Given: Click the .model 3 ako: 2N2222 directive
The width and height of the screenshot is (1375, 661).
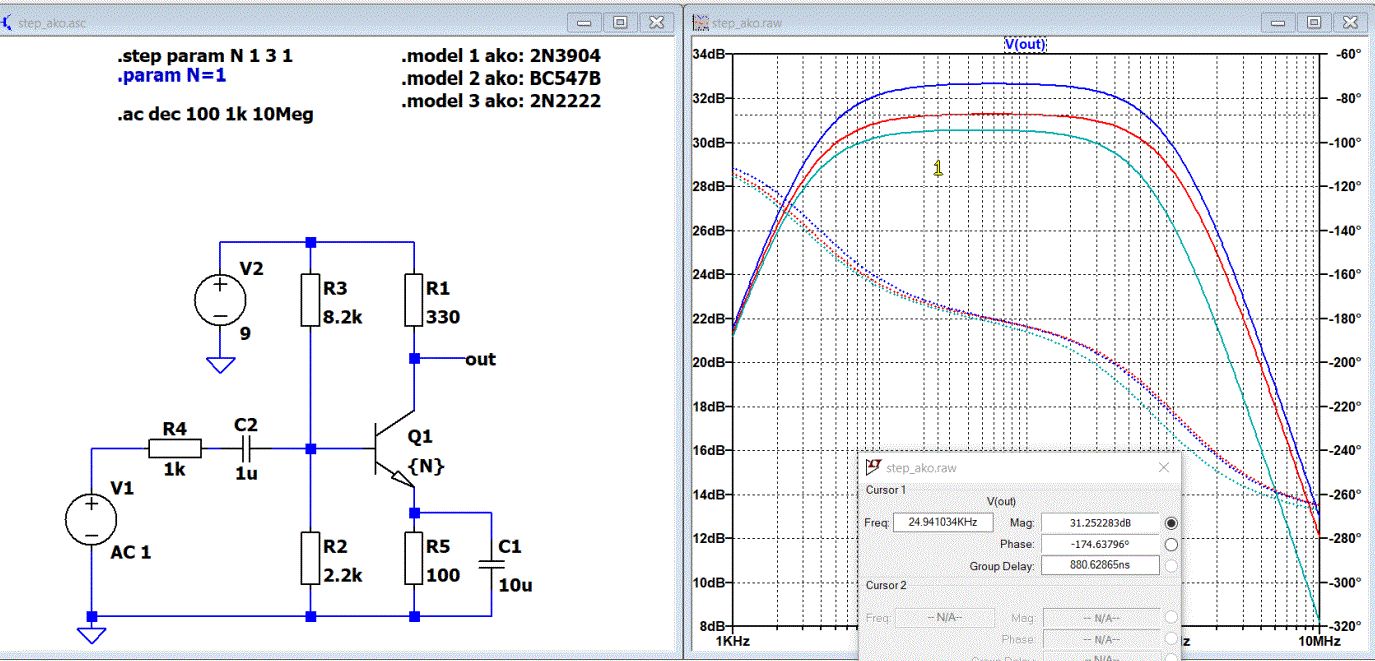Looking at the screenshot, I should pos(501,101).
